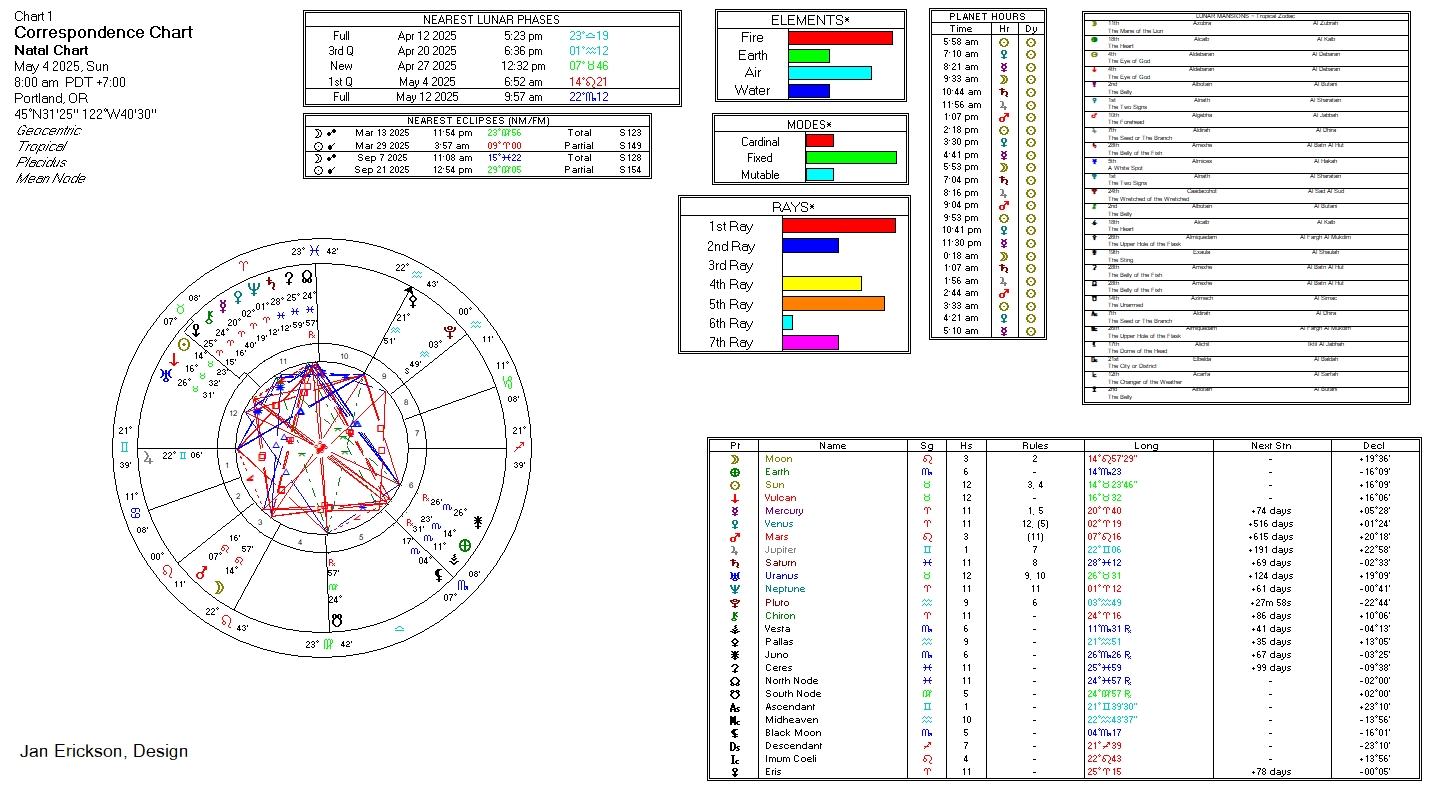Select the Mar 29 2025 partial eclipse row

478,145
